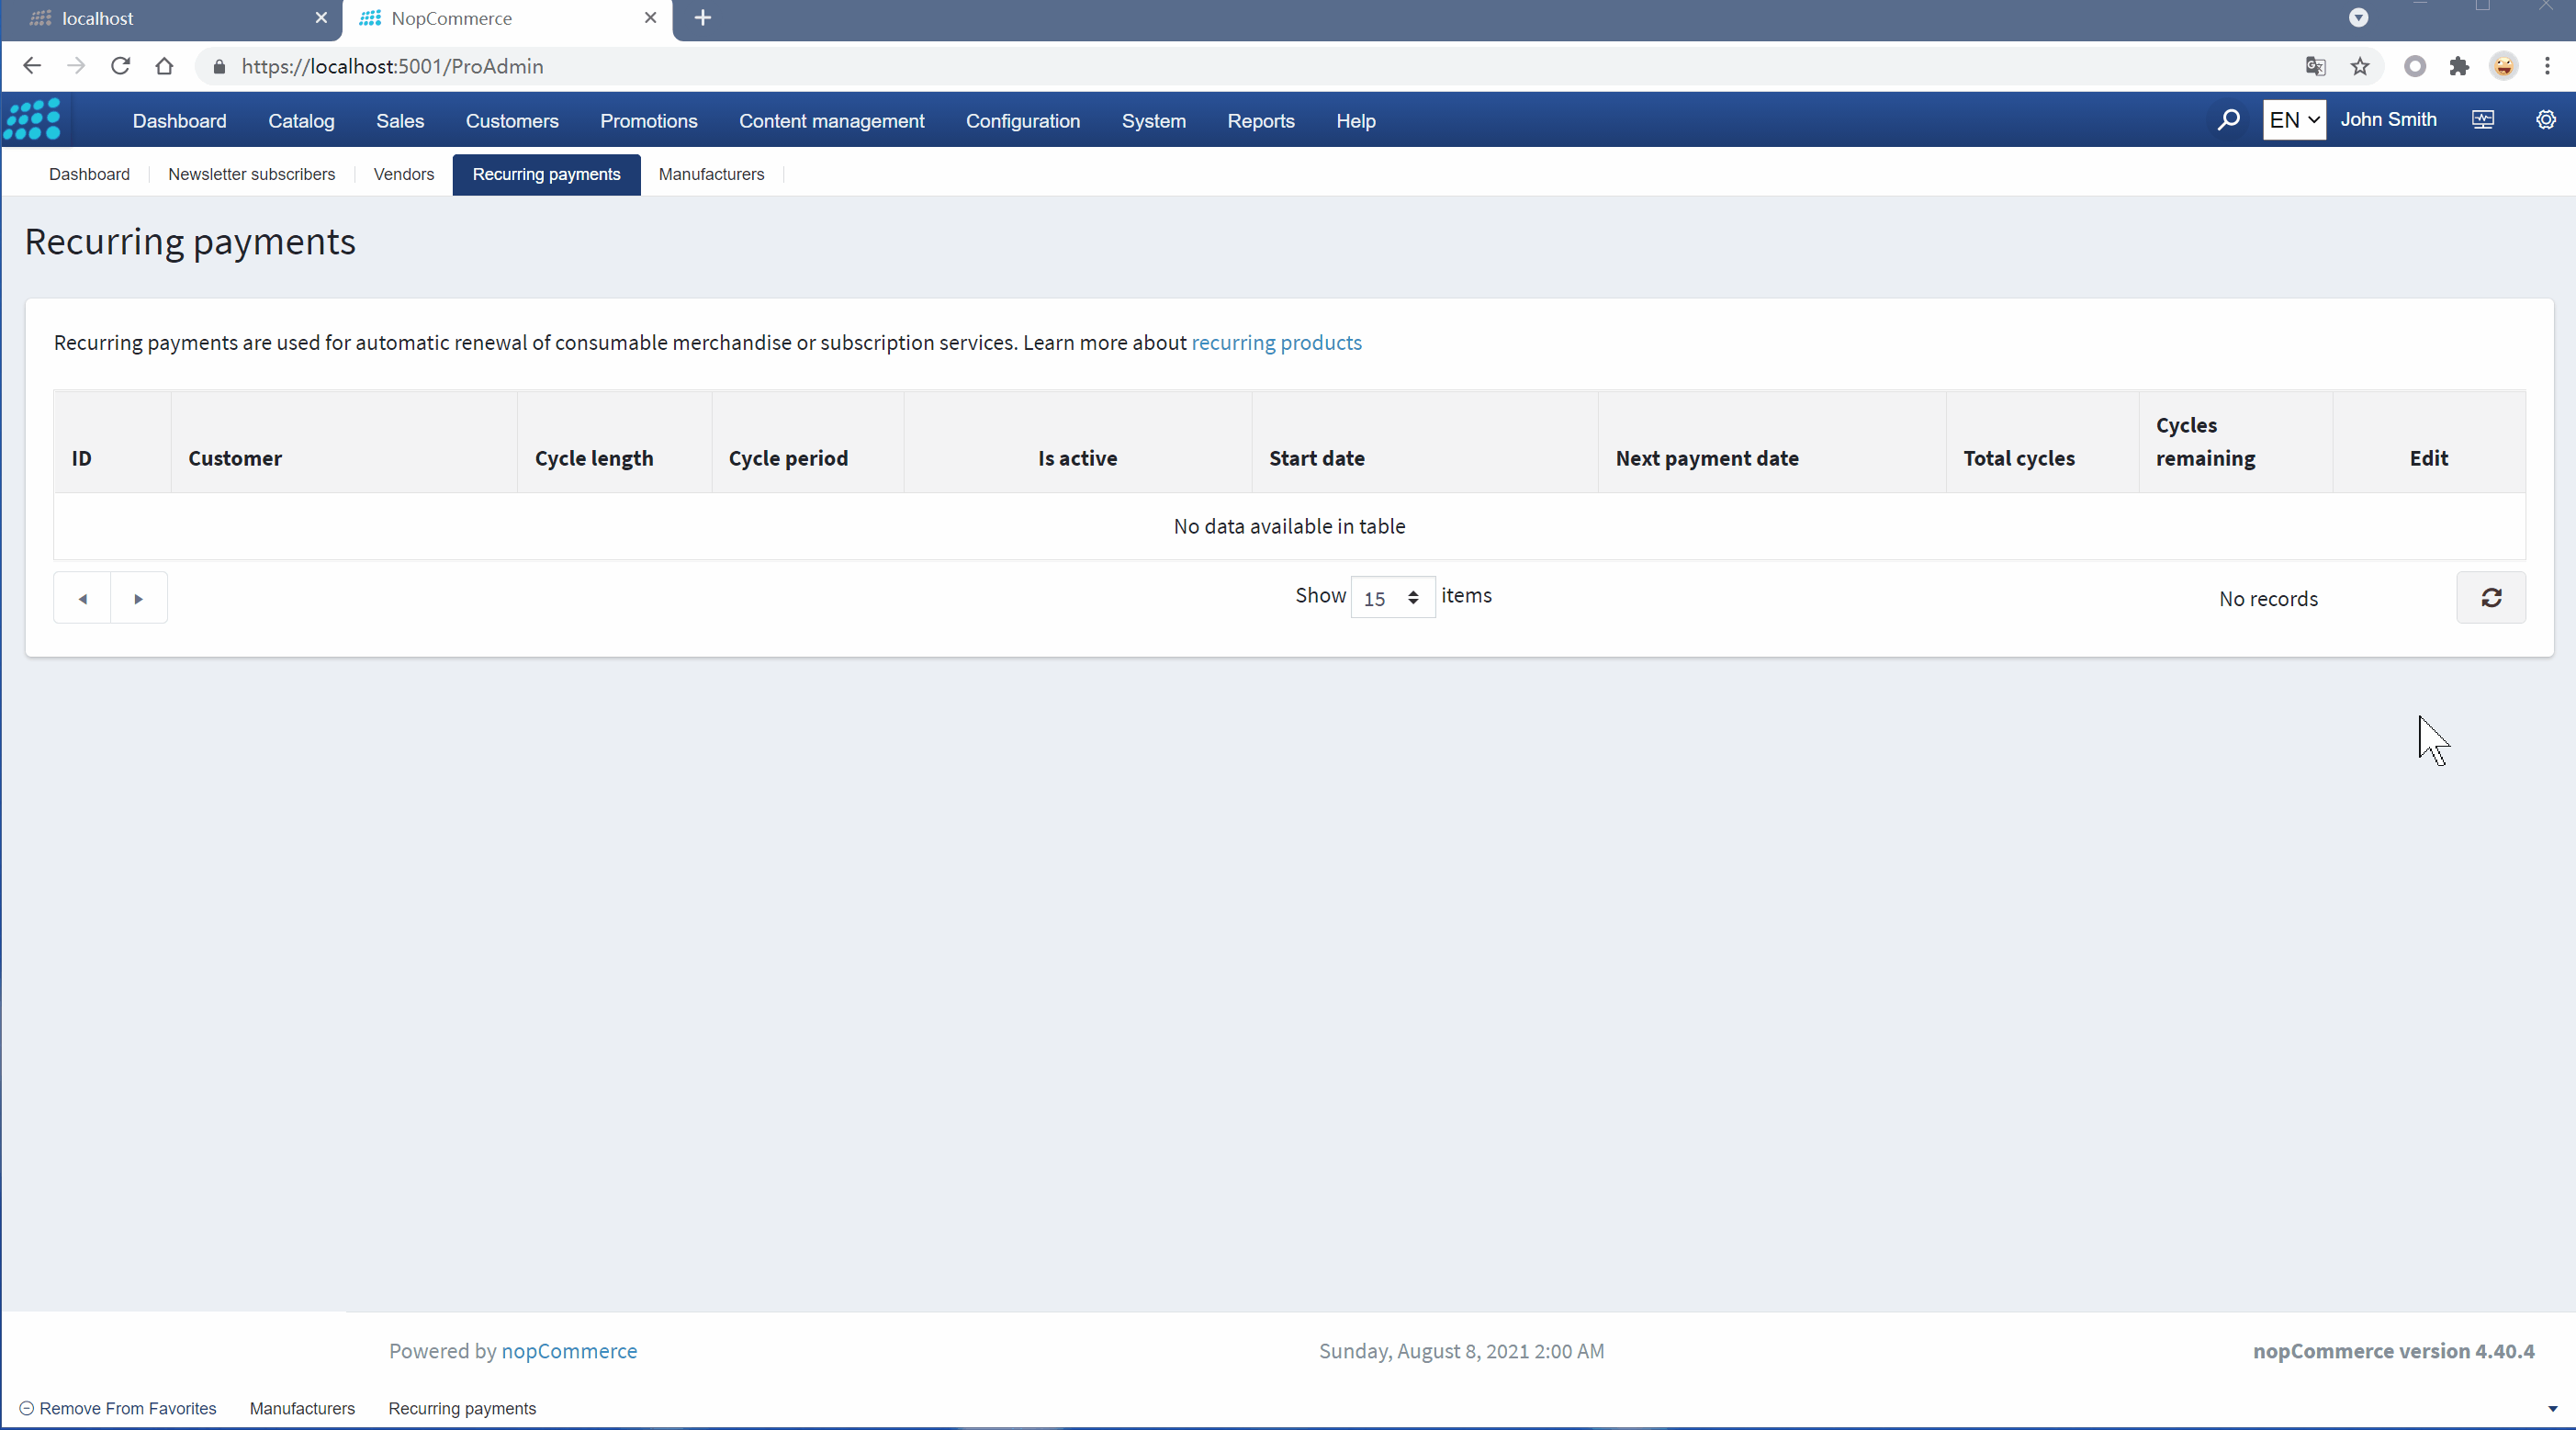Open the EN language dropdown
The image size is (2576, 1430).
pyautogui.click(x=2293, y=120)
